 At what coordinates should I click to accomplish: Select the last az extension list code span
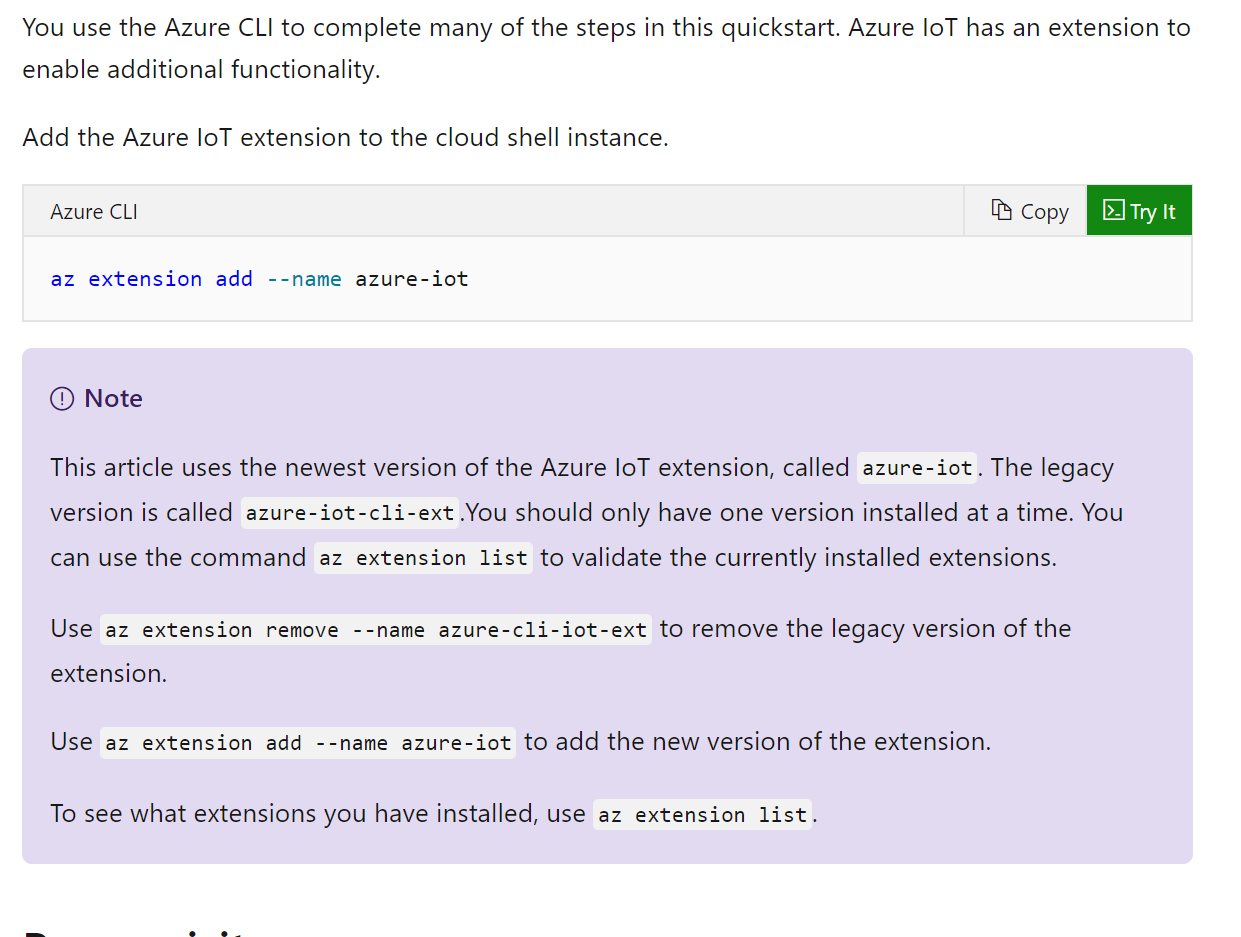pyautogui.click(x=702, y=814)
